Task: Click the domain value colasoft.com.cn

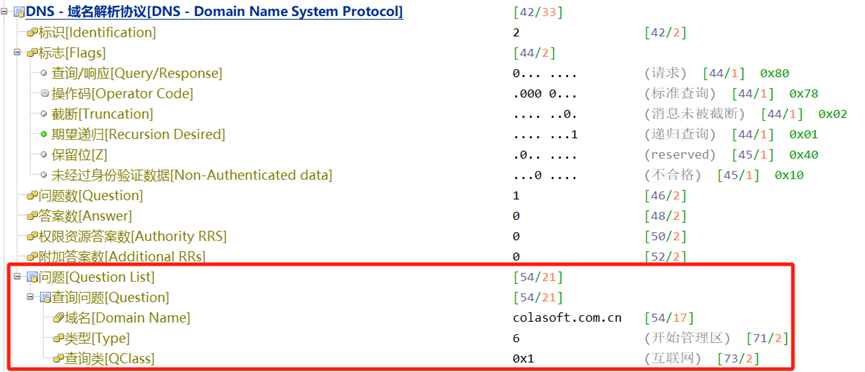Action: tap(567, 318)
